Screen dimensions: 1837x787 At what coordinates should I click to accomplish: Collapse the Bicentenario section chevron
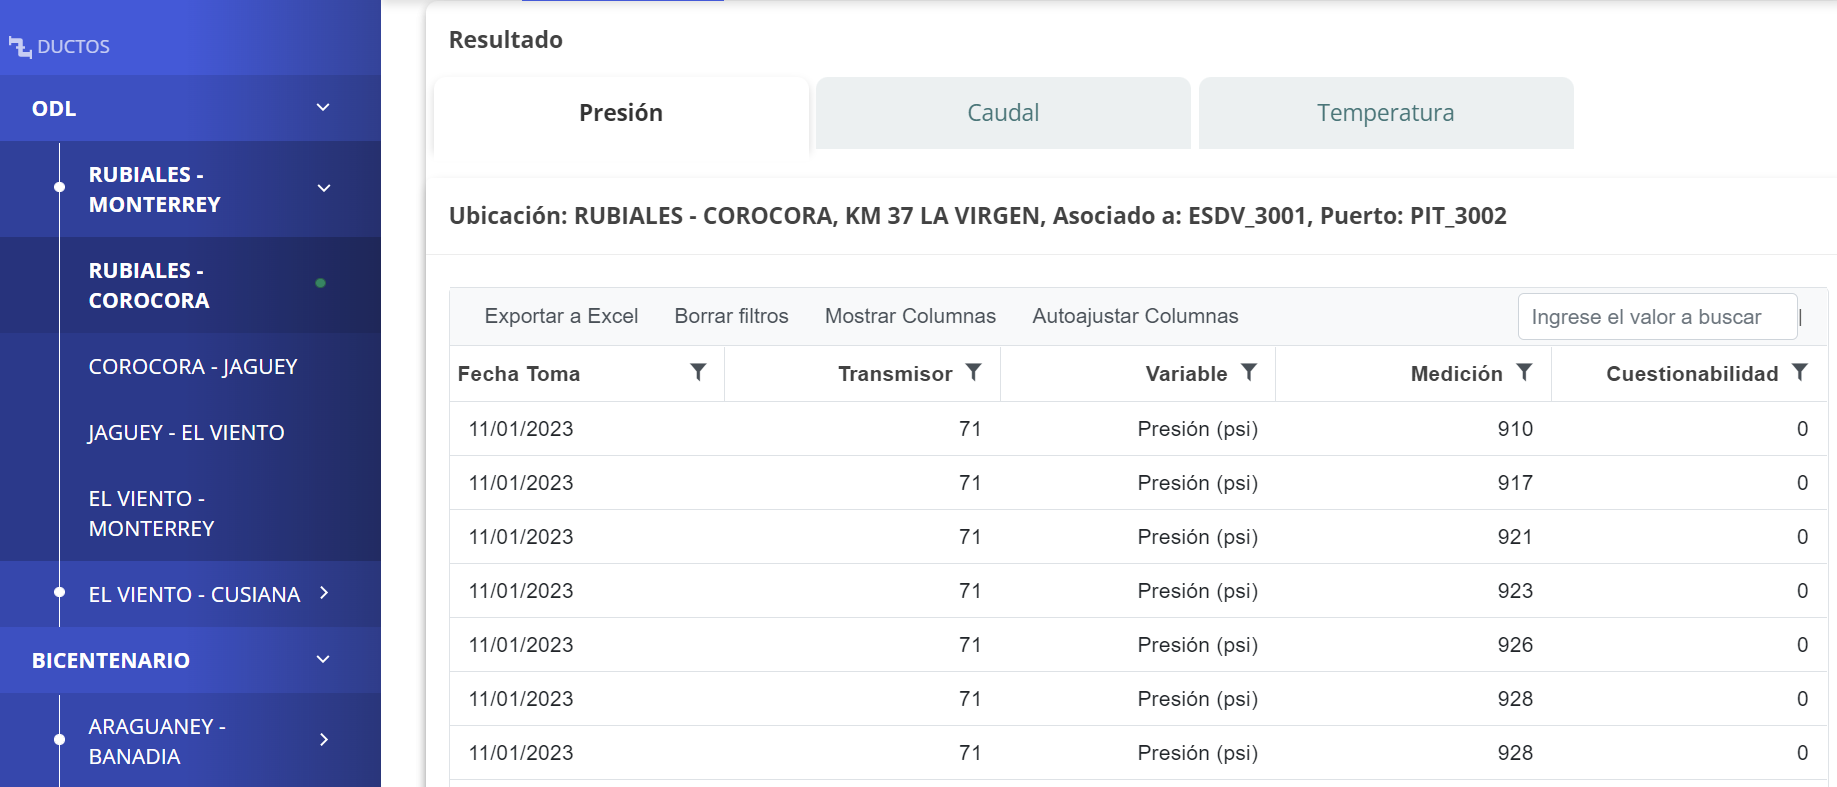point(323,660)
